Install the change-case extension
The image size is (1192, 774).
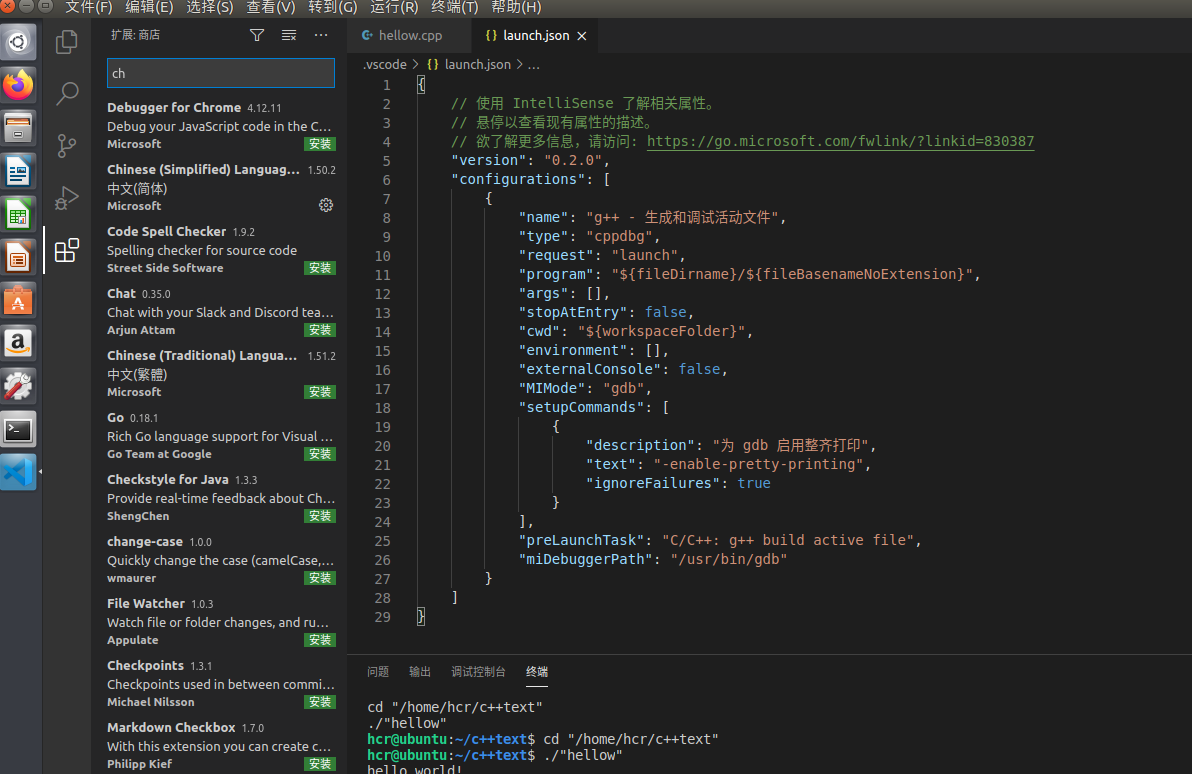(x=320, y=578)
